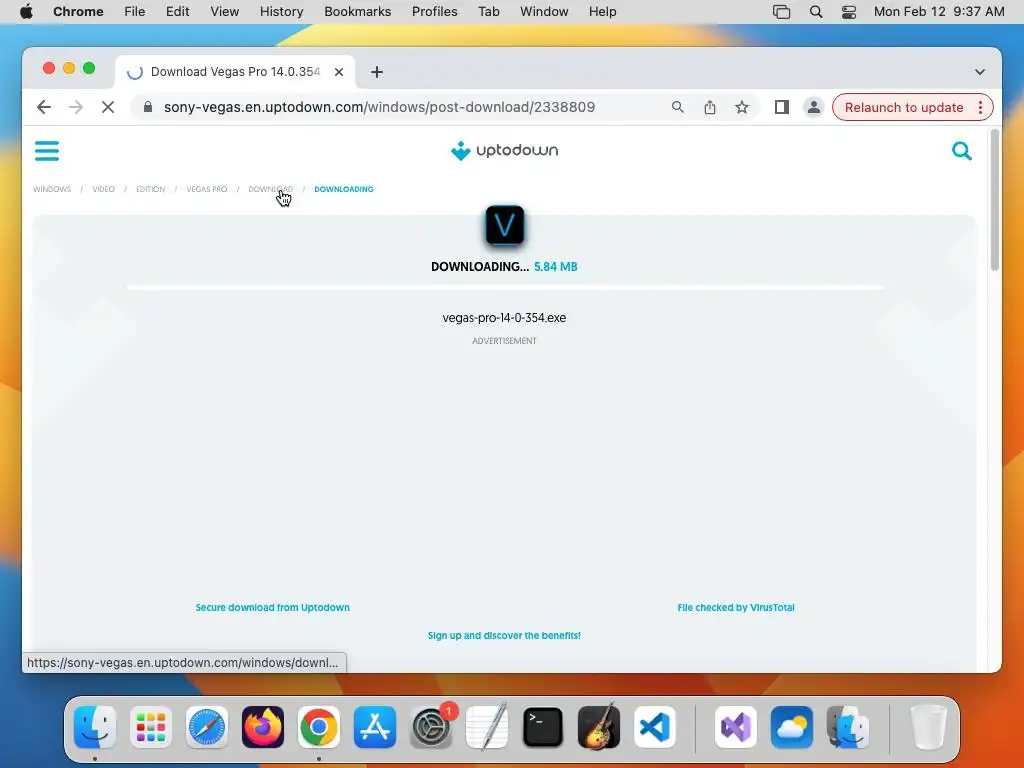1024x768 pixels.
Task: Click the vegas-pro-14-0-354.exe filename
Action: (x=504, y=318)
